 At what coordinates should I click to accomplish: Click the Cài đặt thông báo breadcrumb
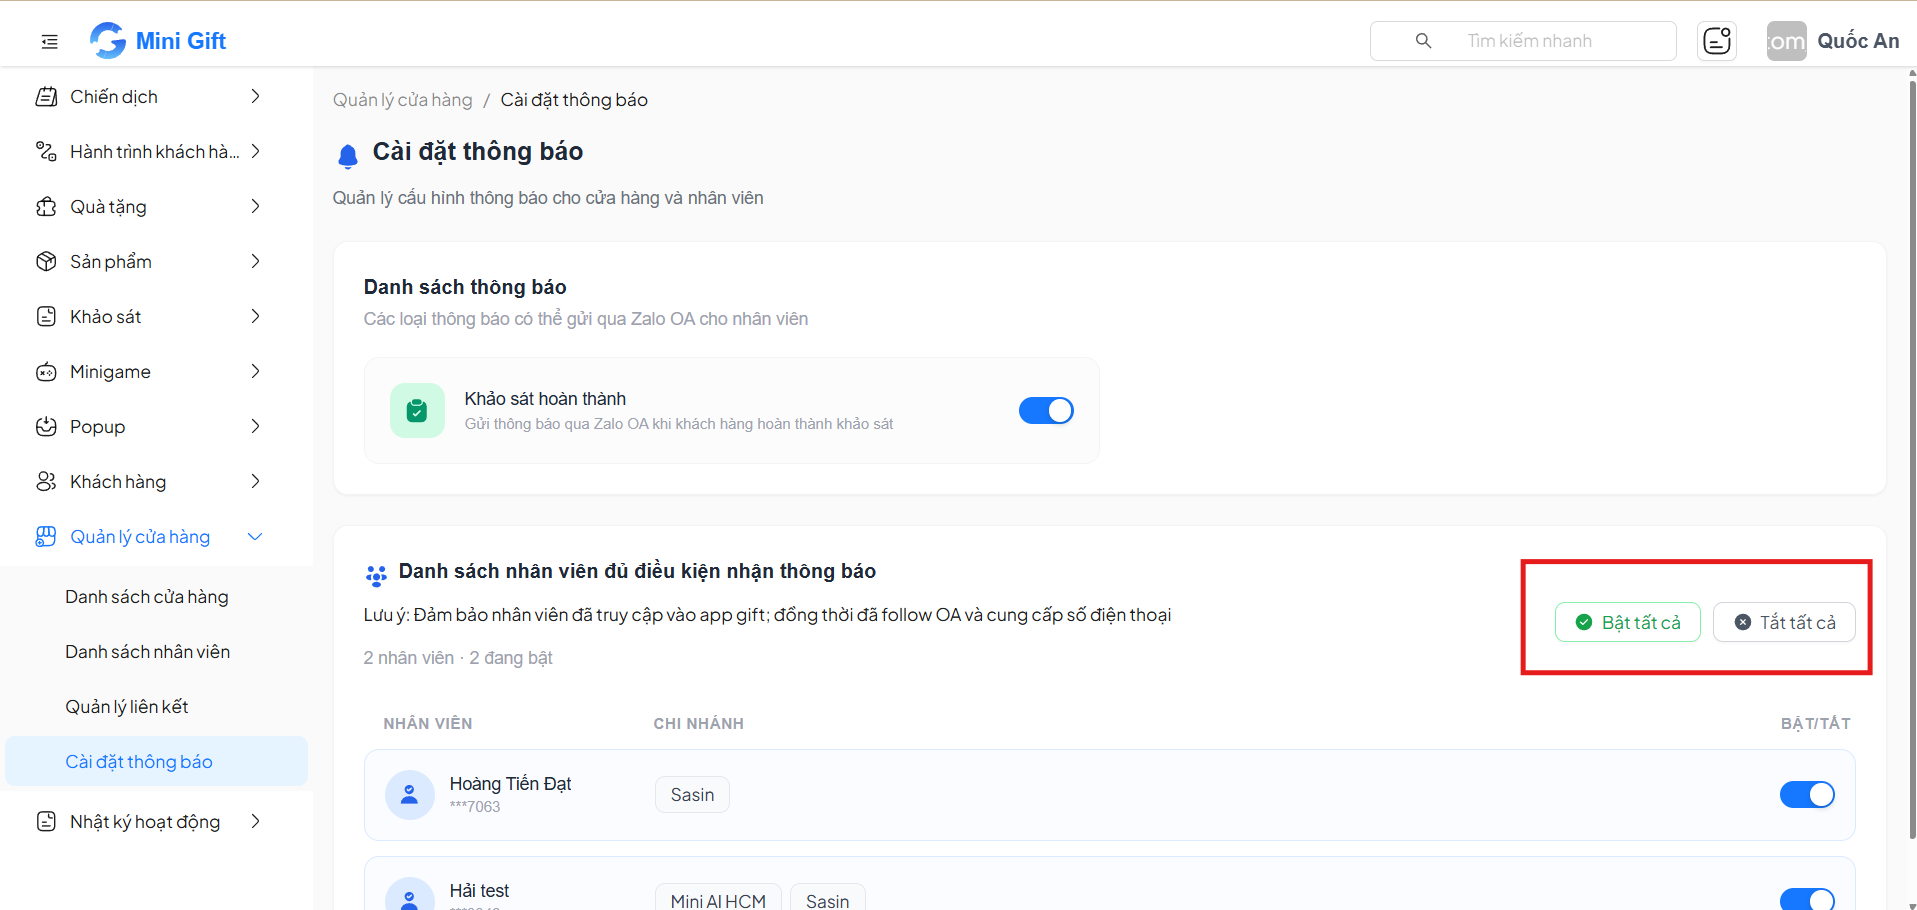pos(574,100)
